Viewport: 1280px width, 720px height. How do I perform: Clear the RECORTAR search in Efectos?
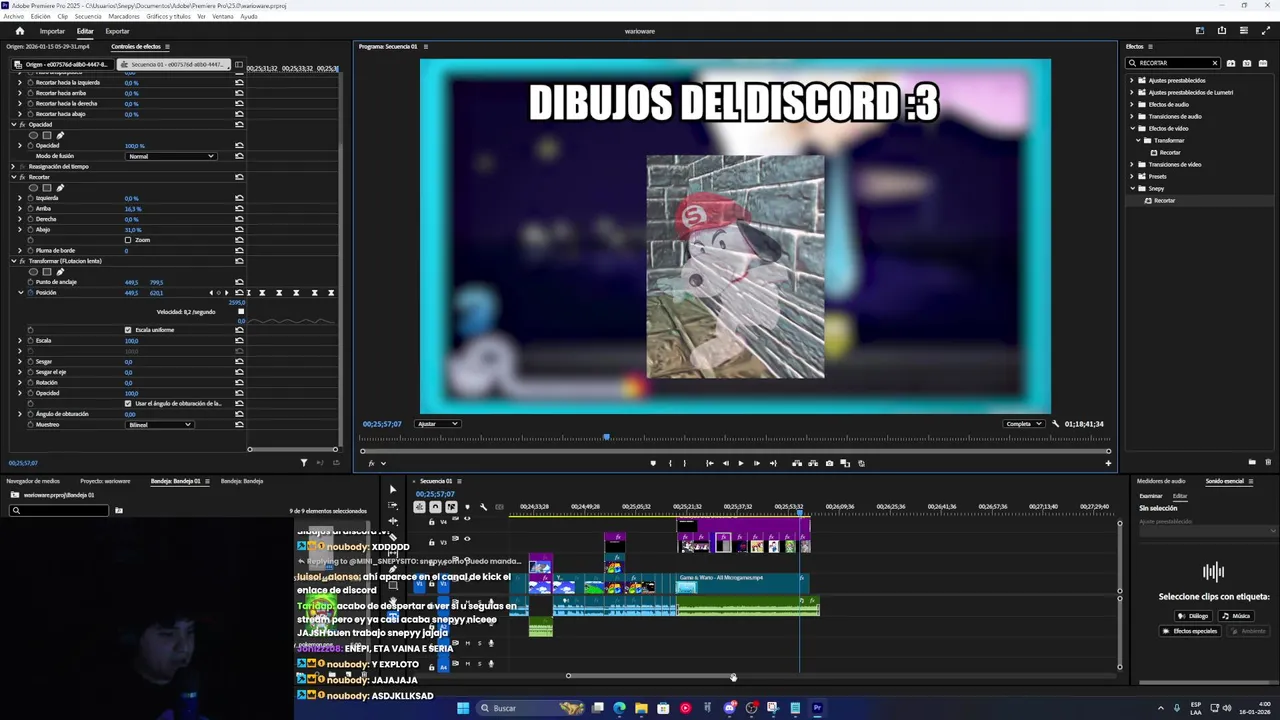click(x=1215, y=63)
